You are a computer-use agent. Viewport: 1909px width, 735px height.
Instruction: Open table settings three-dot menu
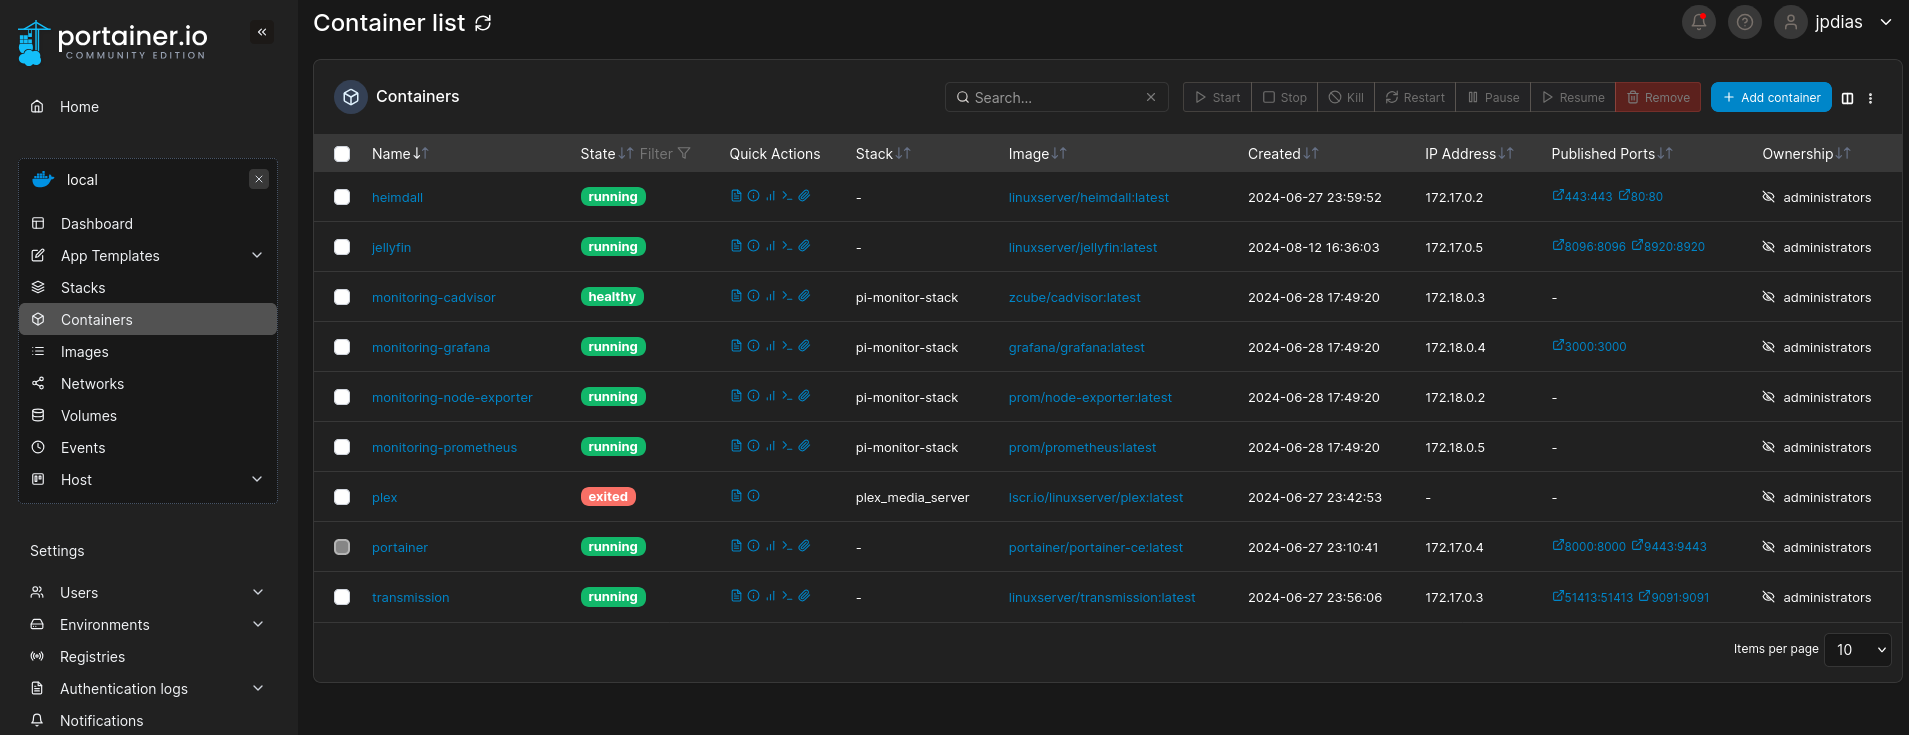click(x=1870, y=98)
